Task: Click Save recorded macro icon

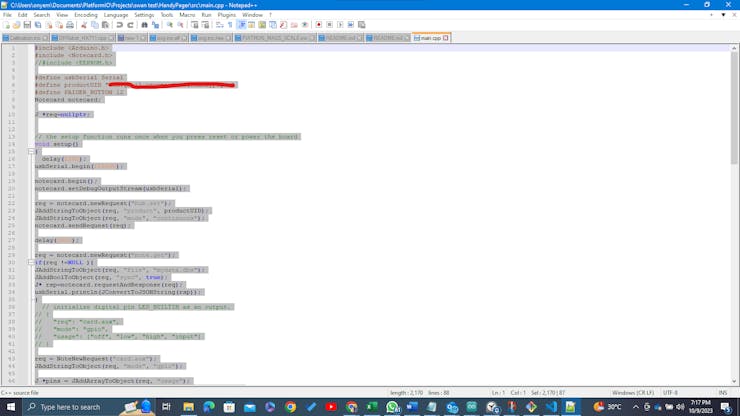Action: 362,25
